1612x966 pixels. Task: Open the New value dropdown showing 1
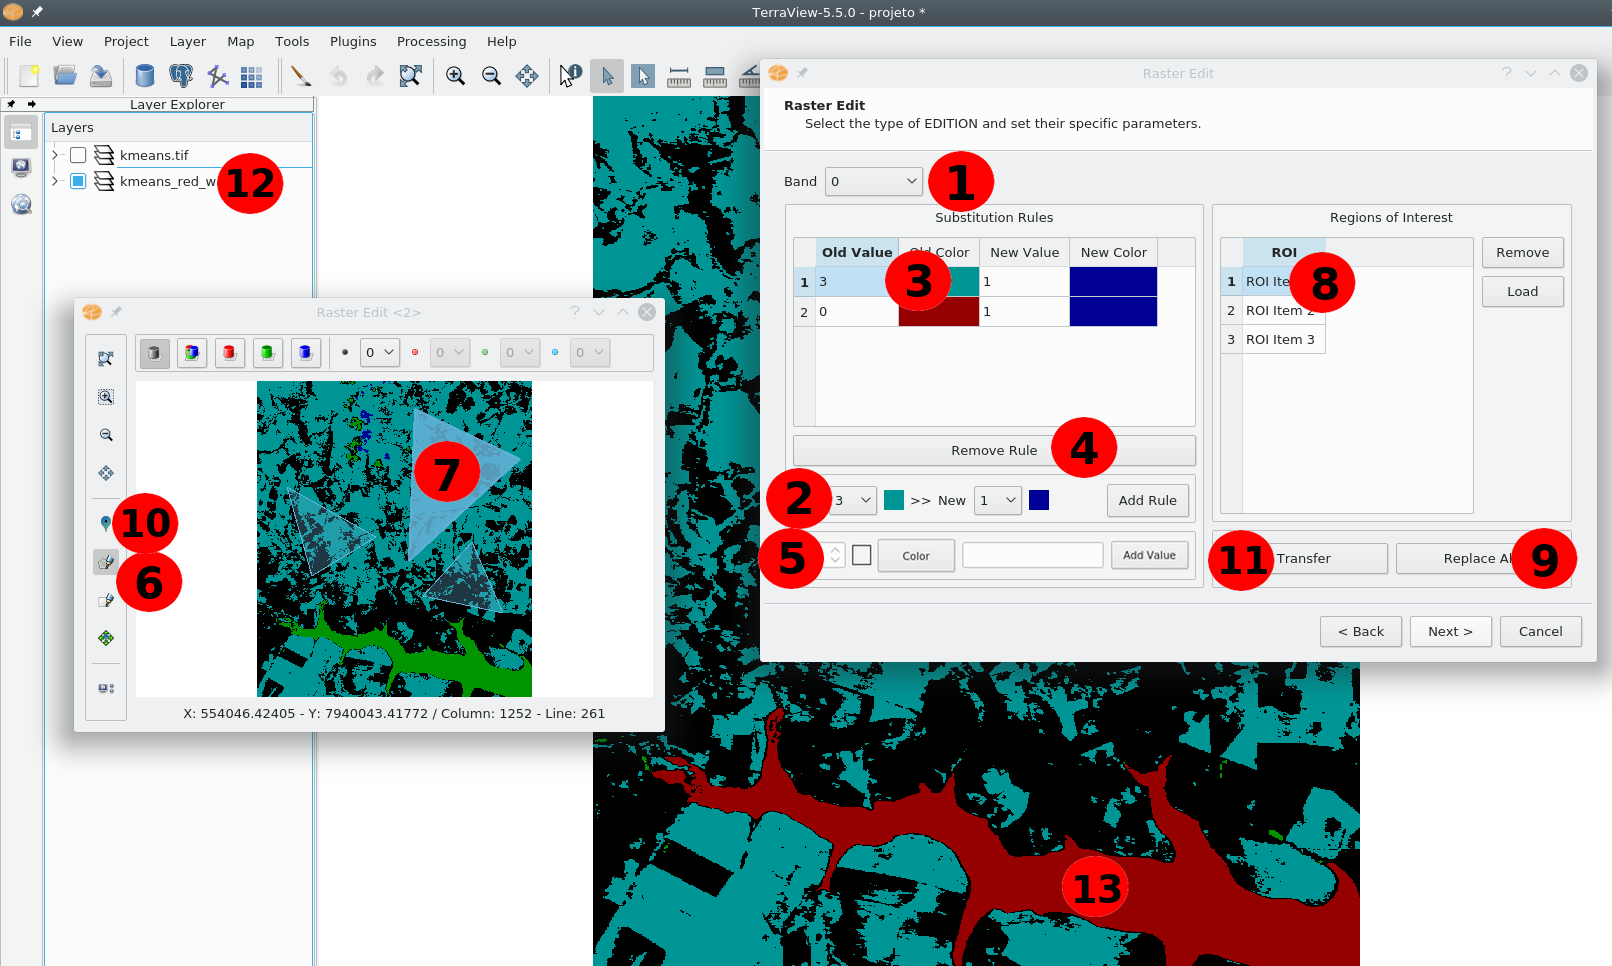coord(998,500)
